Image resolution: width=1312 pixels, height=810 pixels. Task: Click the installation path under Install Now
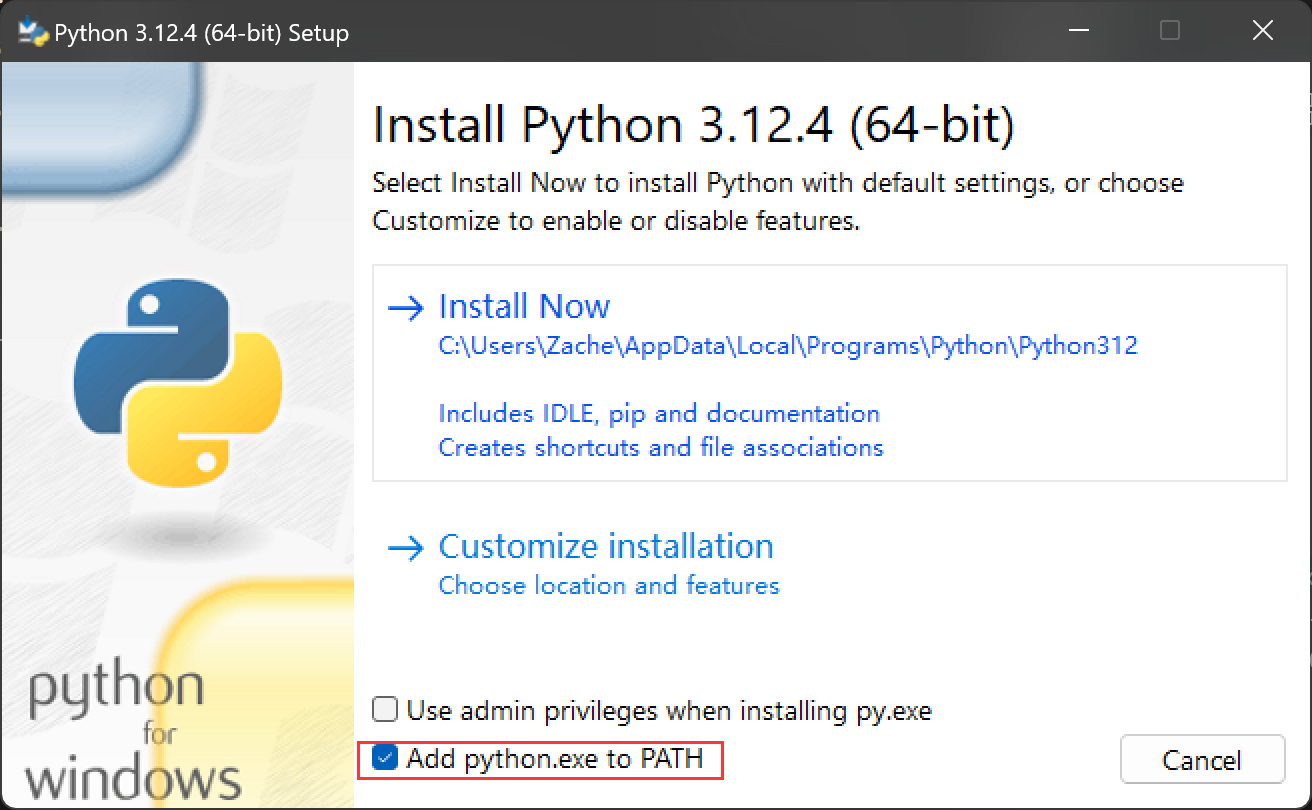coord(788,345)
